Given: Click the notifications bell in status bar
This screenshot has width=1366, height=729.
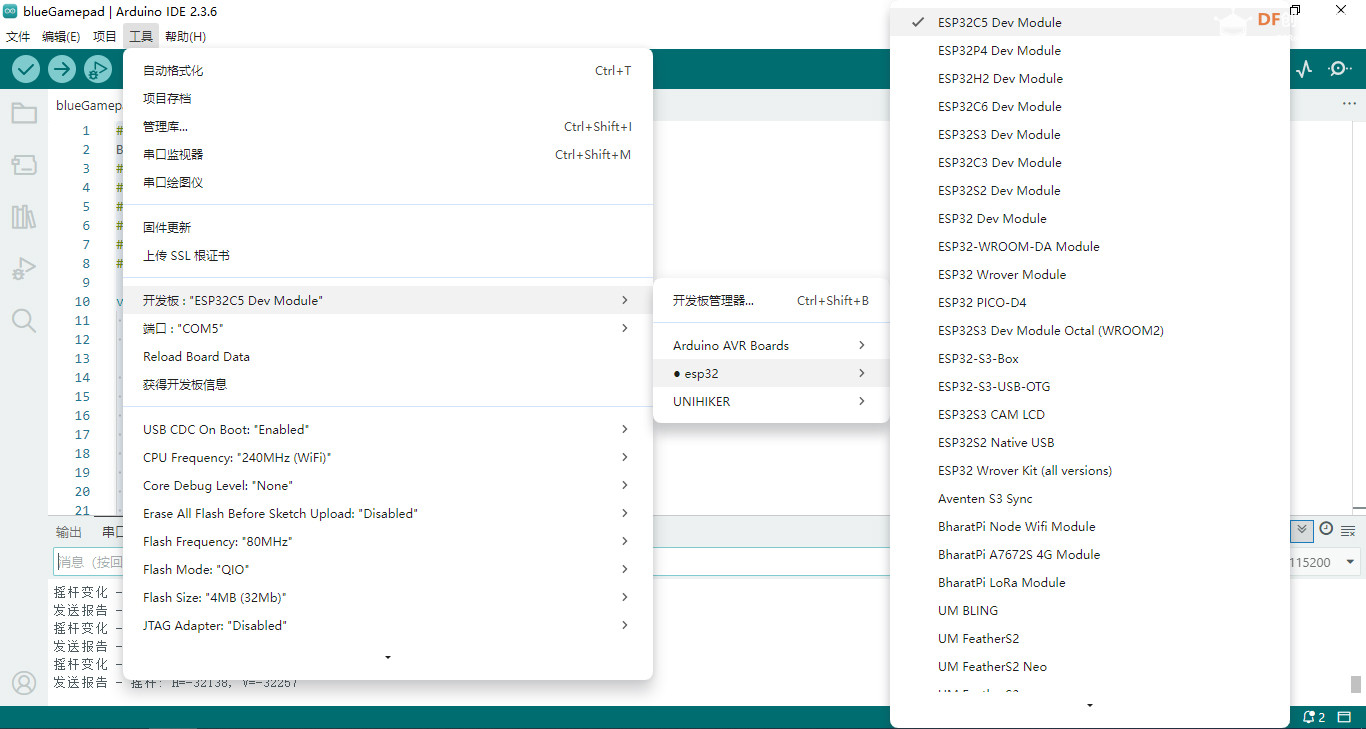Looking at the screenshot, I should pyautogui.click(x=1310, y=717).
